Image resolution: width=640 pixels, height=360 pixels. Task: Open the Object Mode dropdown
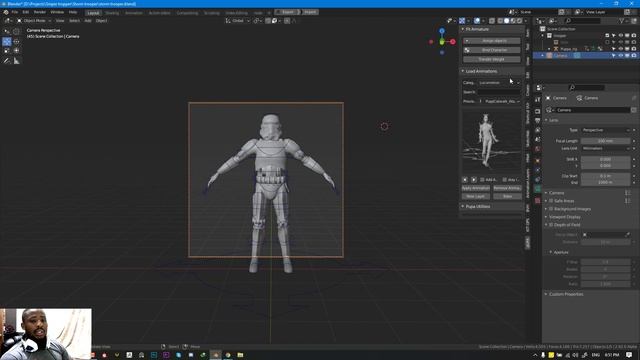click(34, 20)
